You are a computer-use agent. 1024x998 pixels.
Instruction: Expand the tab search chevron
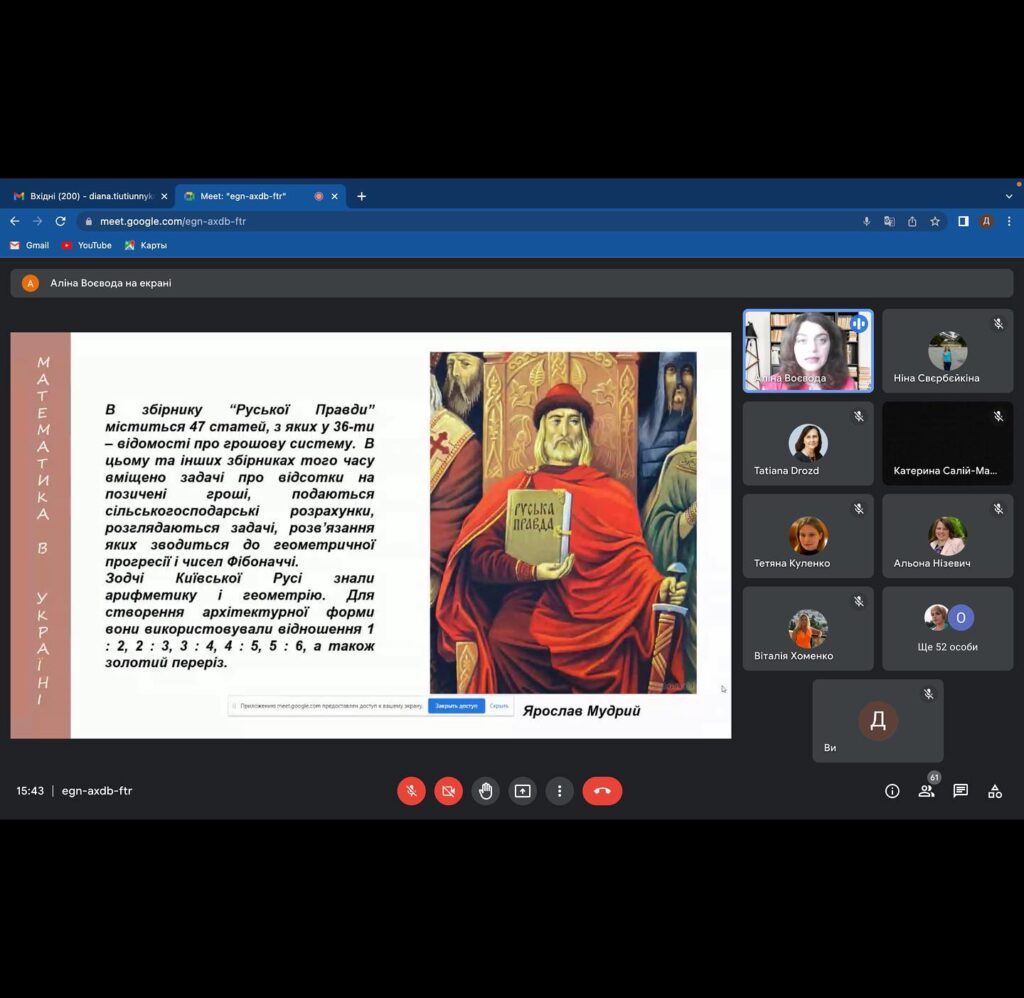[1009, 196]
